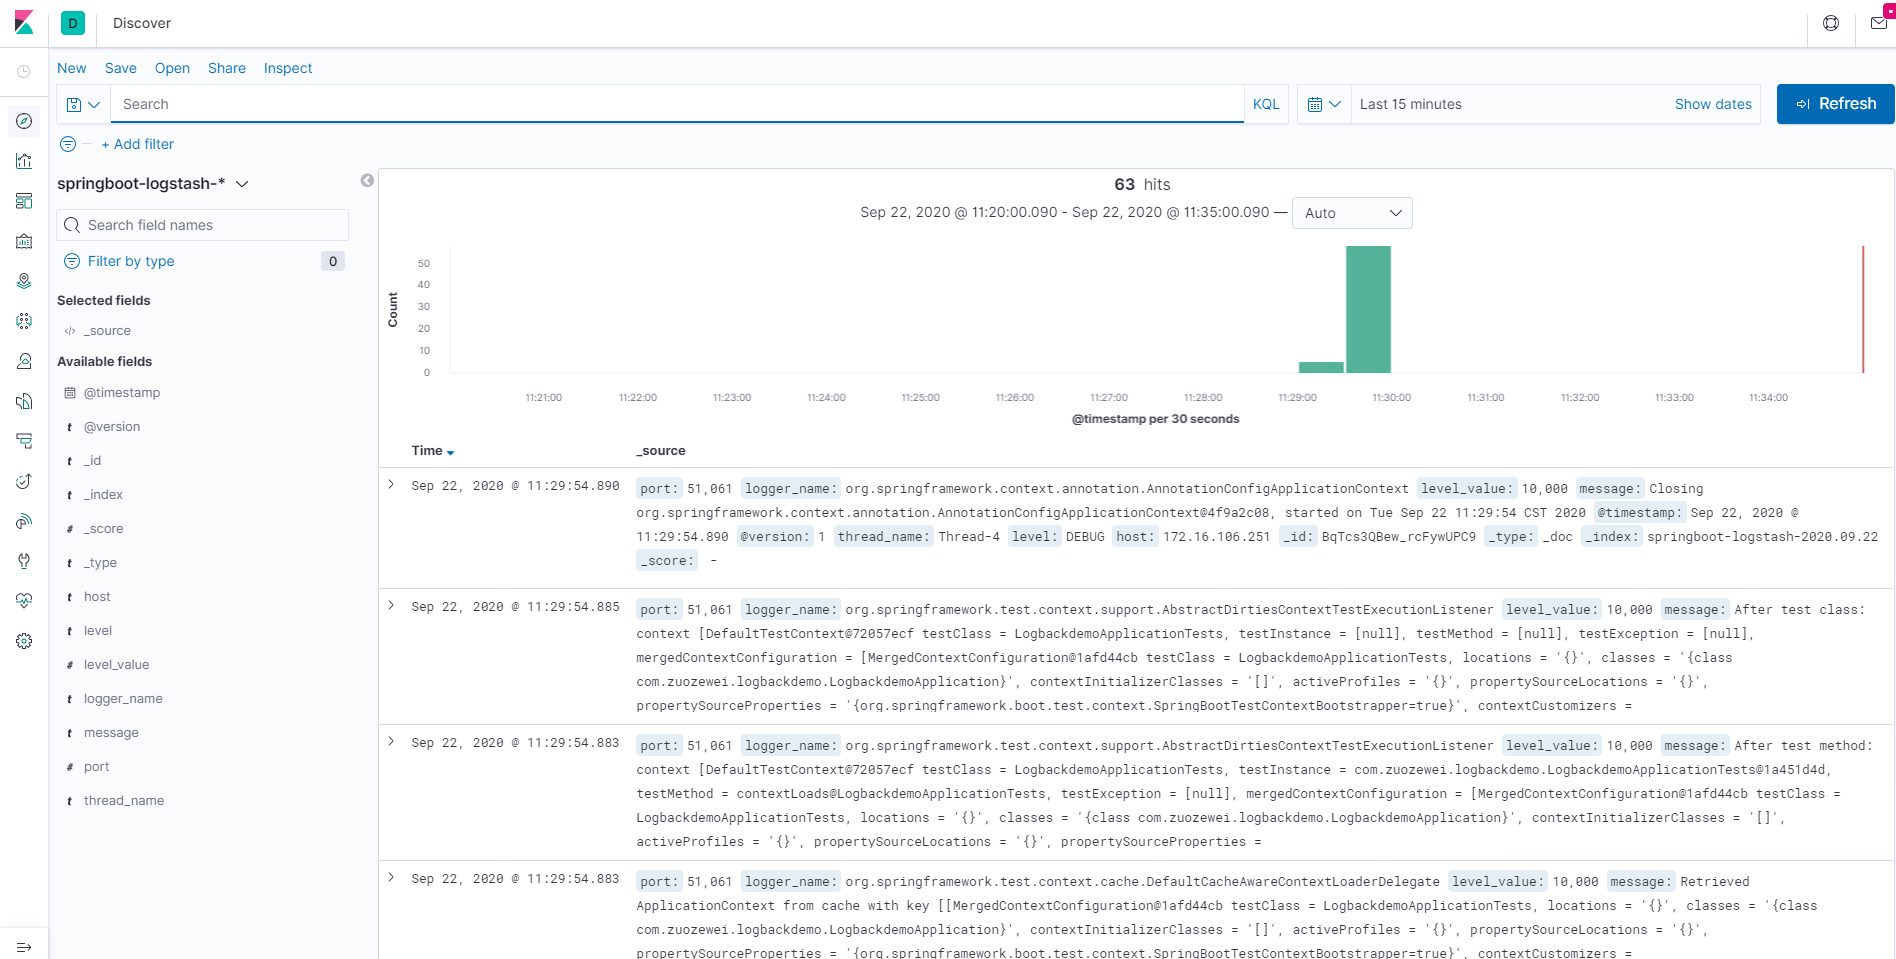Expand the 11:29:54.890 log row
The image size is (1896, 959).
point(391,485)
